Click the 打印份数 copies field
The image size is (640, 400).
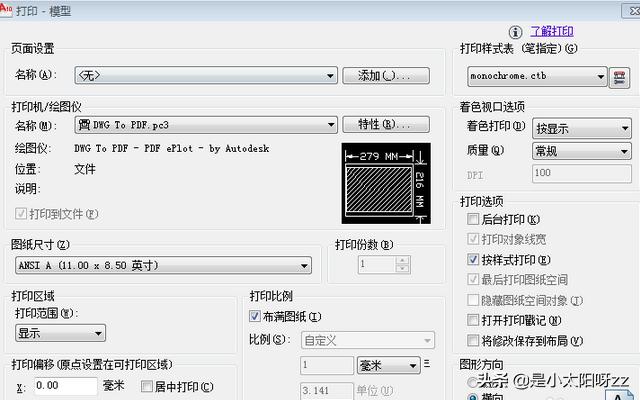pos(376,264)
